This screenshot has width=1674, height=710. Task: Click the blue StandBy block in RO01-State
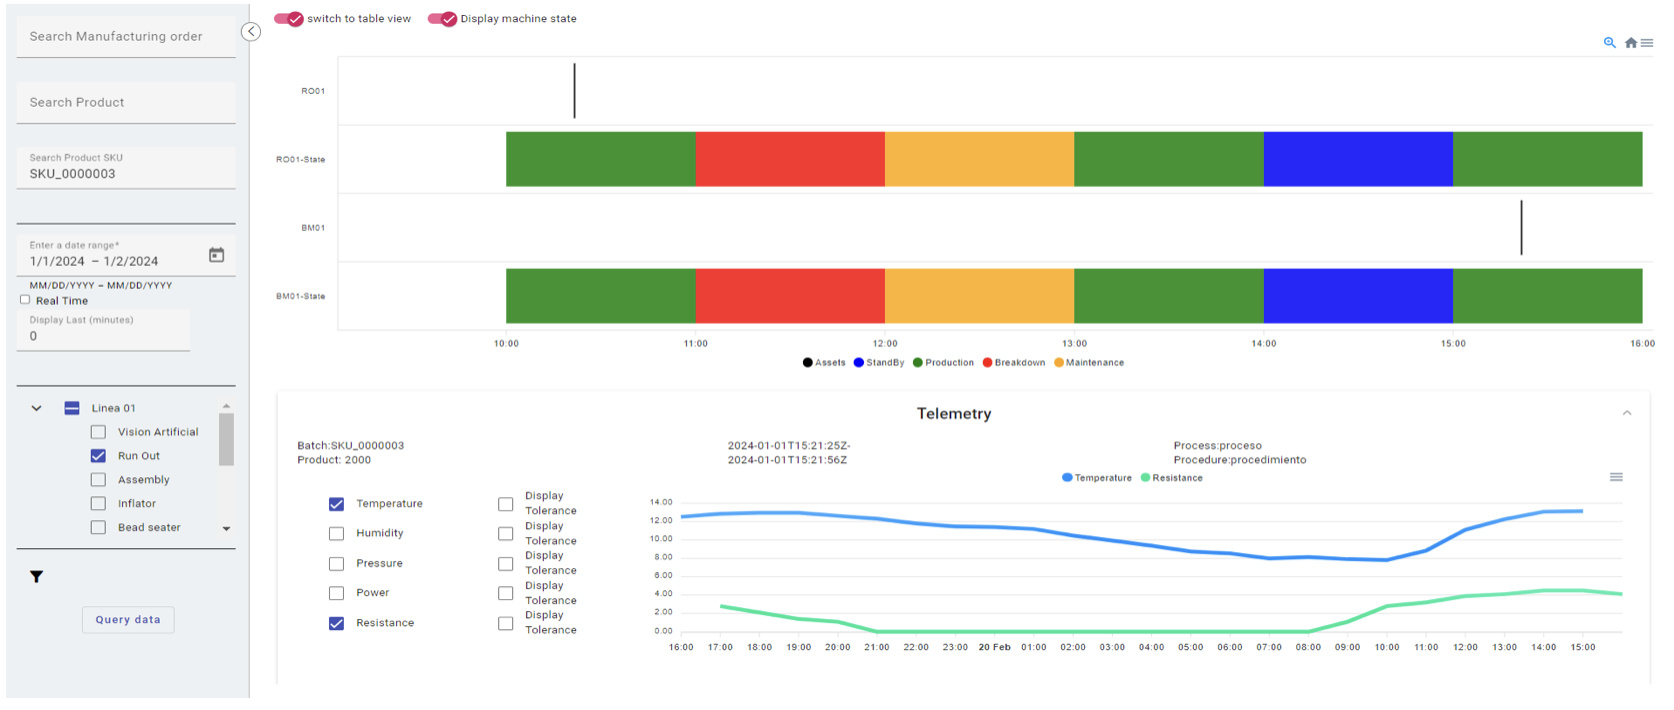pyautogui.click(x=1357, y=159)
